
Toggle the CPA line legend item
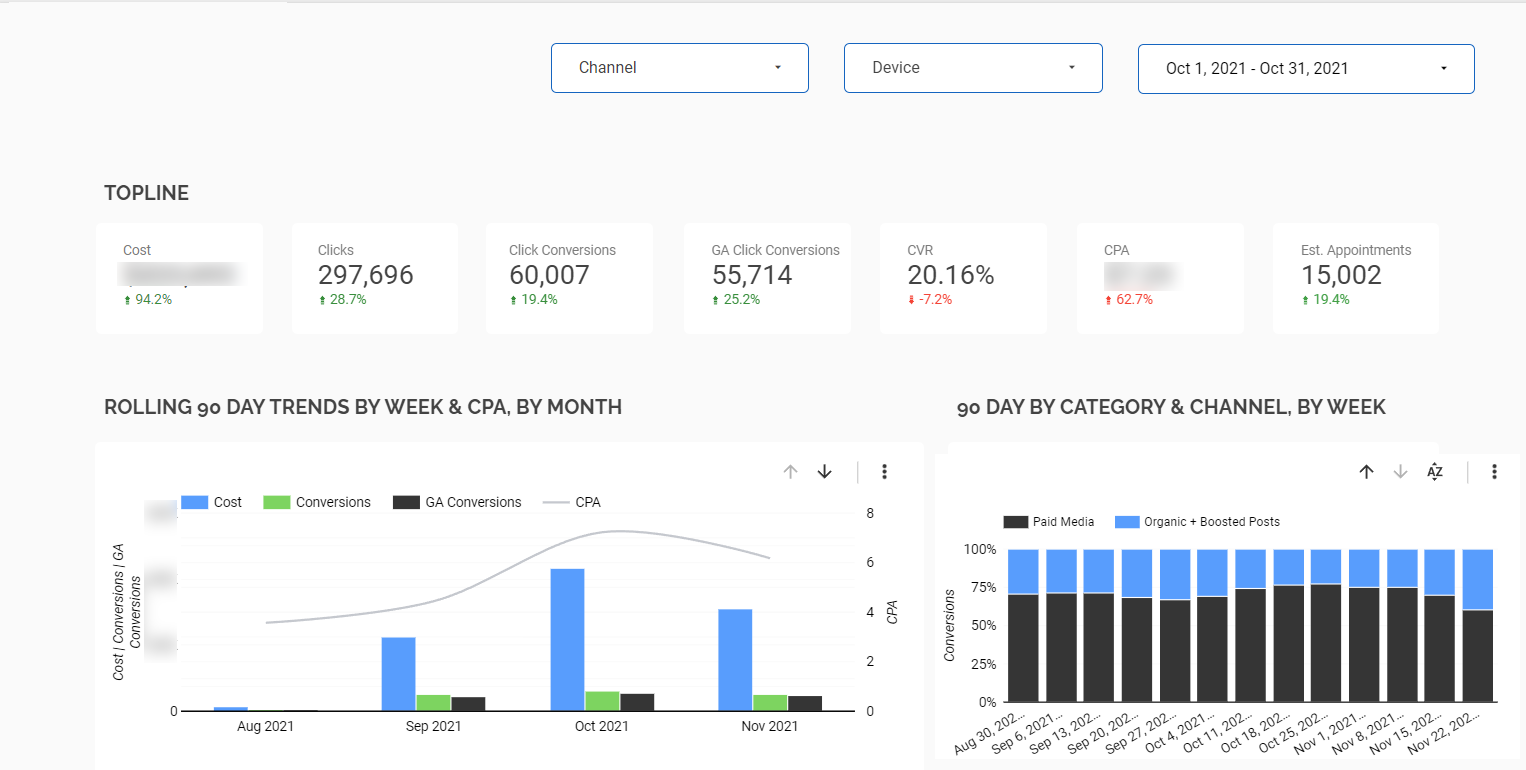(x=572, y=502)
